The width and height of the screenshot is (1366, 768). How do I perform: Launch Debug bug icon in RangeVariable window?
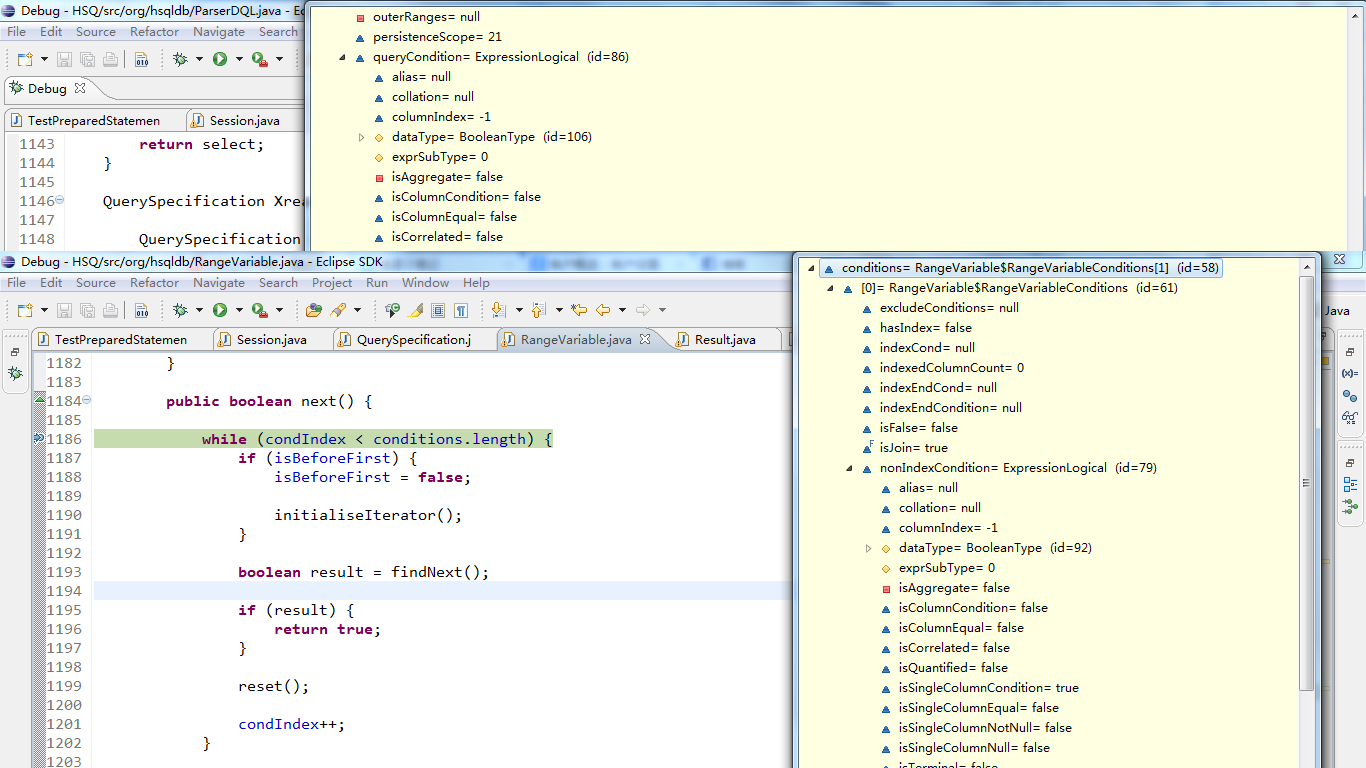click(180, 310)
